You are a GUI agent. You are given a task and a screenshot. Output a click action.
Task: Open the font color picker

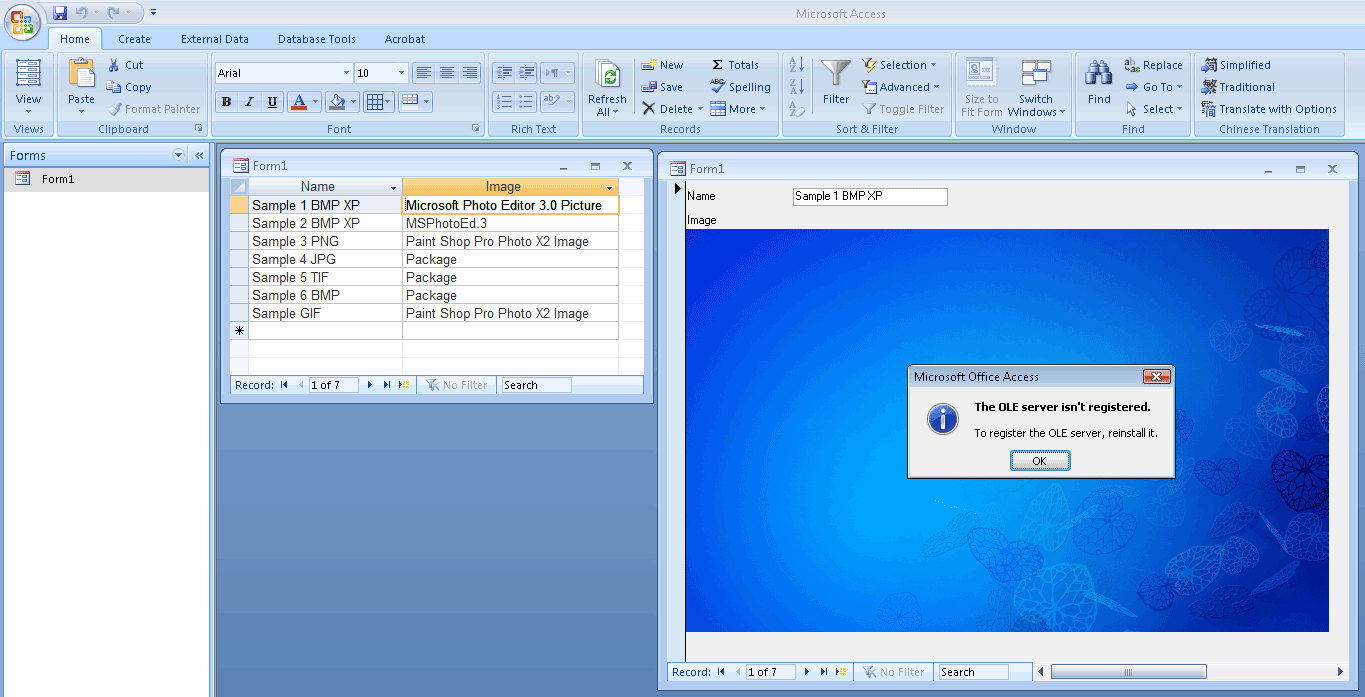(x=313, y=101)
